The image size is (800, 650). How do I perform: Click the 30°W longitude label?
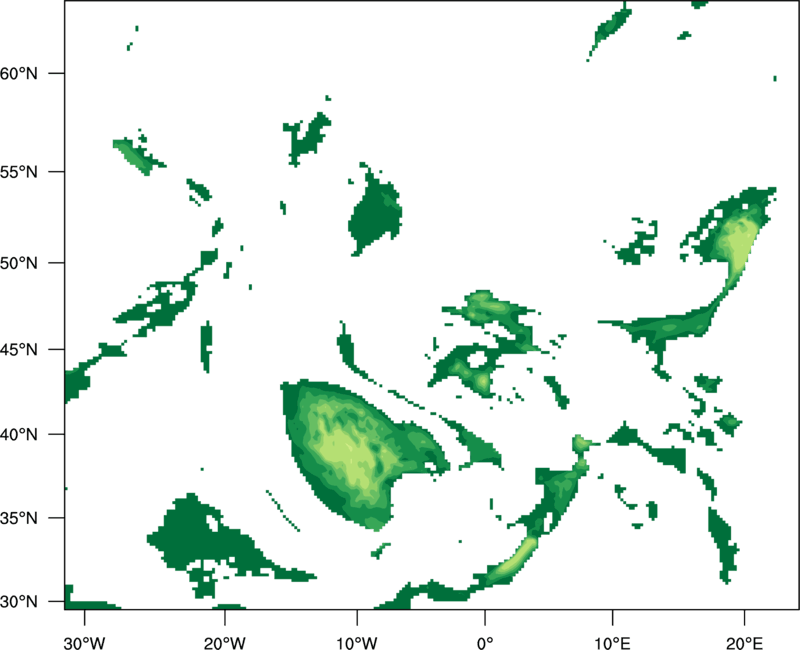point(84,643)
